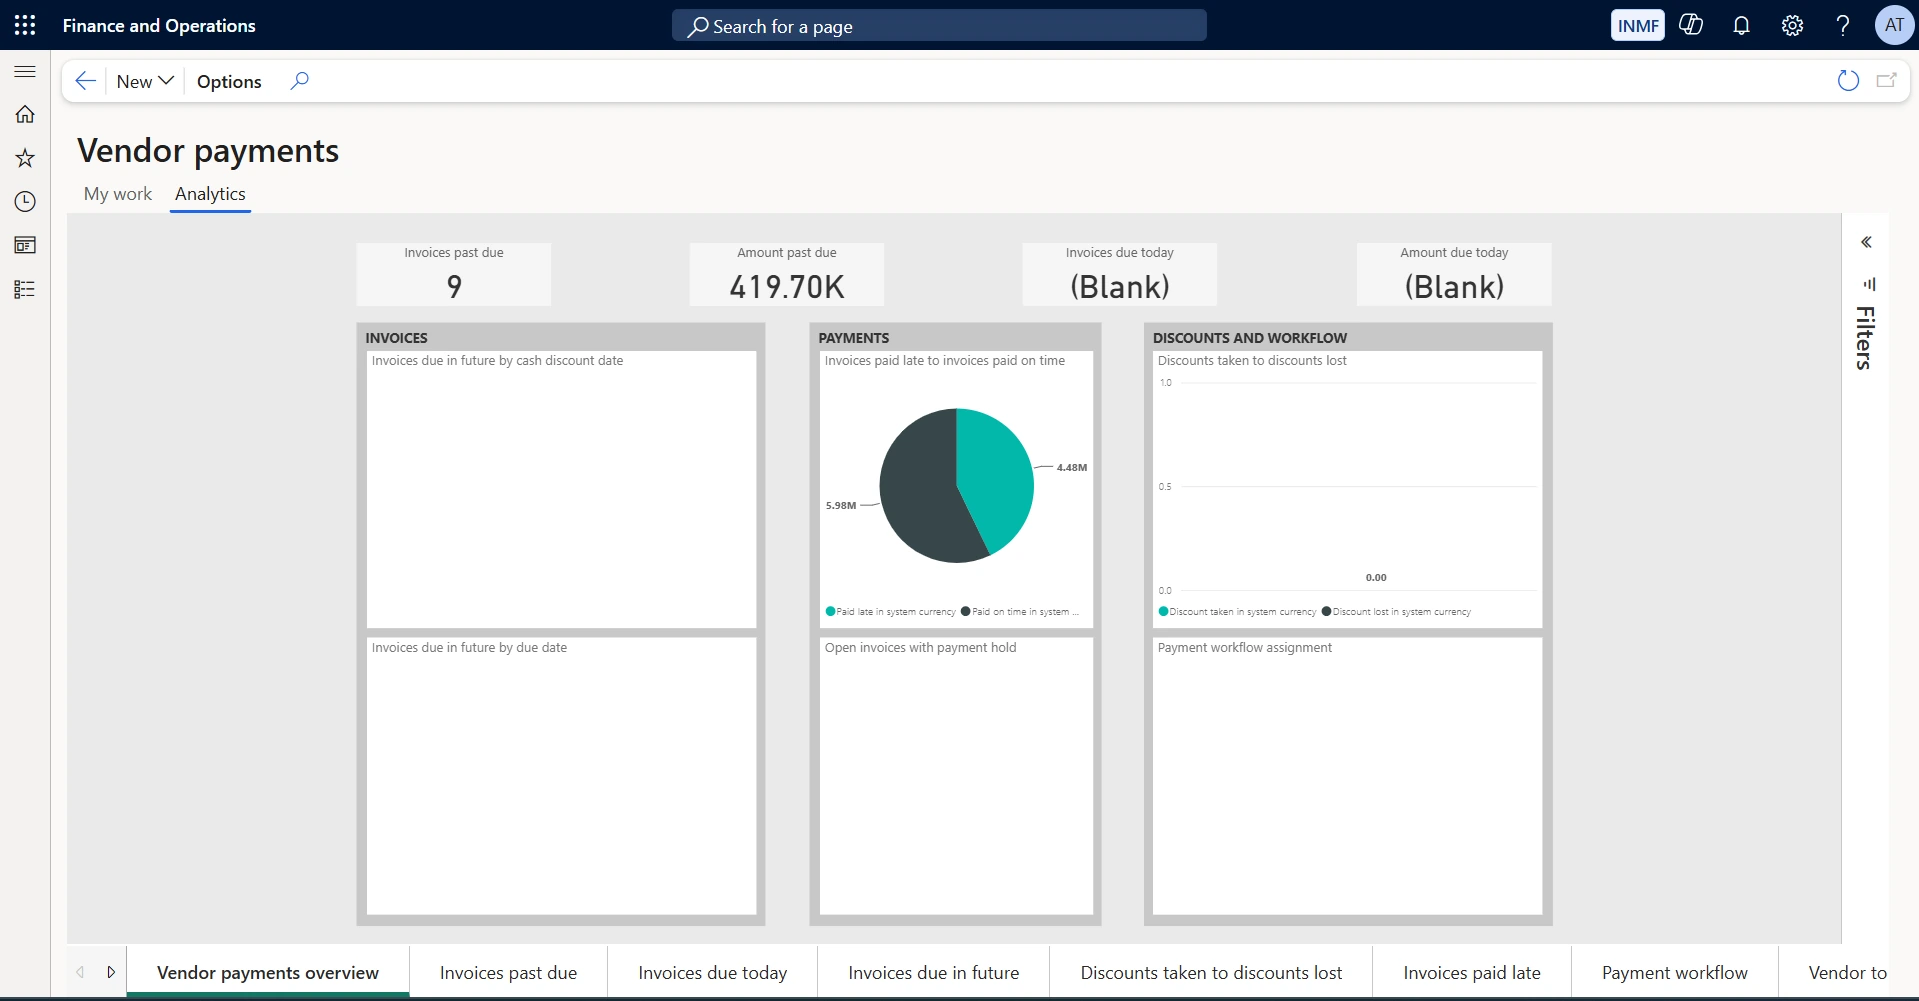1919x1001 pixels.
Task: Click the Search for a page box
Action: [939, 26]
